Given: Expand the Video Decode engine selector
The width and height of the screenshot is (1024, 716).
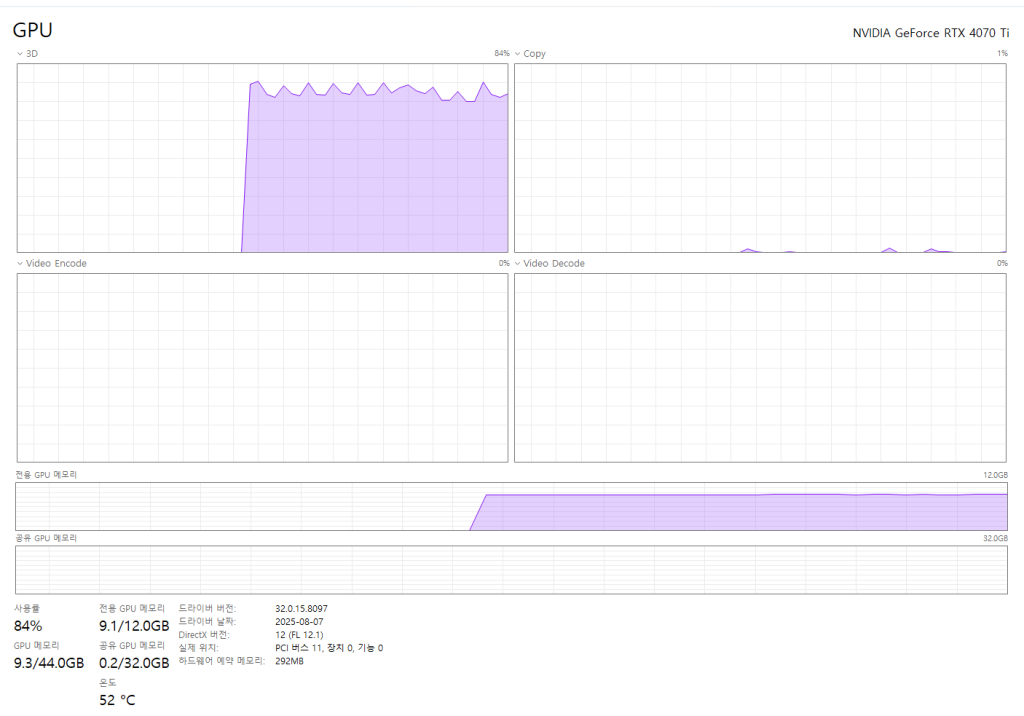Looking at the screenshot, I should pos(550,263).
